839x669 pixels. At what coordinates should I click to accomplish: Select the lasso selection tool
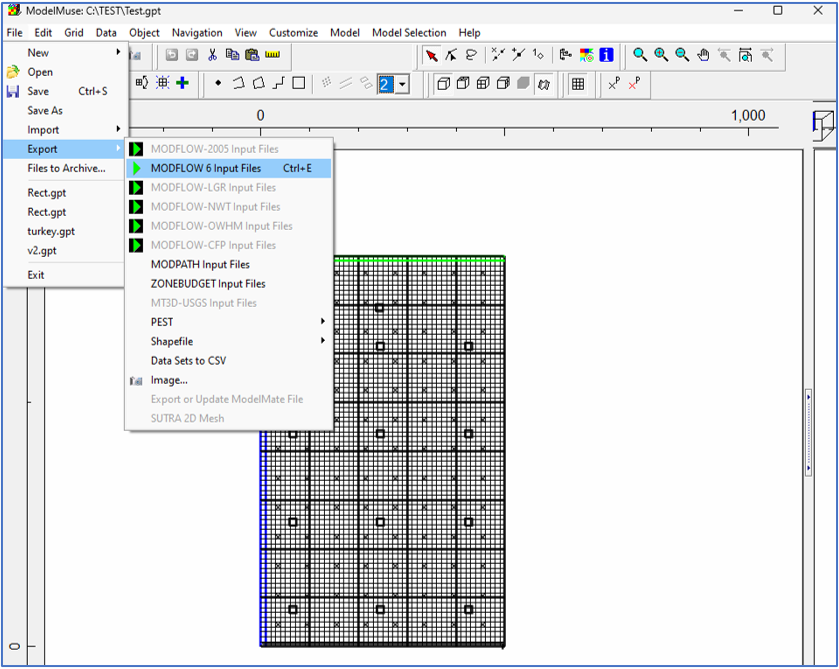pos(471,55)
